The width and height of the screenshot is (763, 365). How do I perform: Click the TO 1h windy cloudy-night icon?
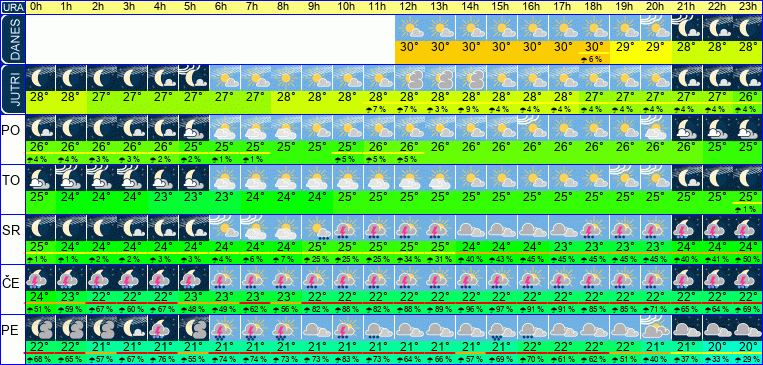pyautogui.click(x=71, y=178)
